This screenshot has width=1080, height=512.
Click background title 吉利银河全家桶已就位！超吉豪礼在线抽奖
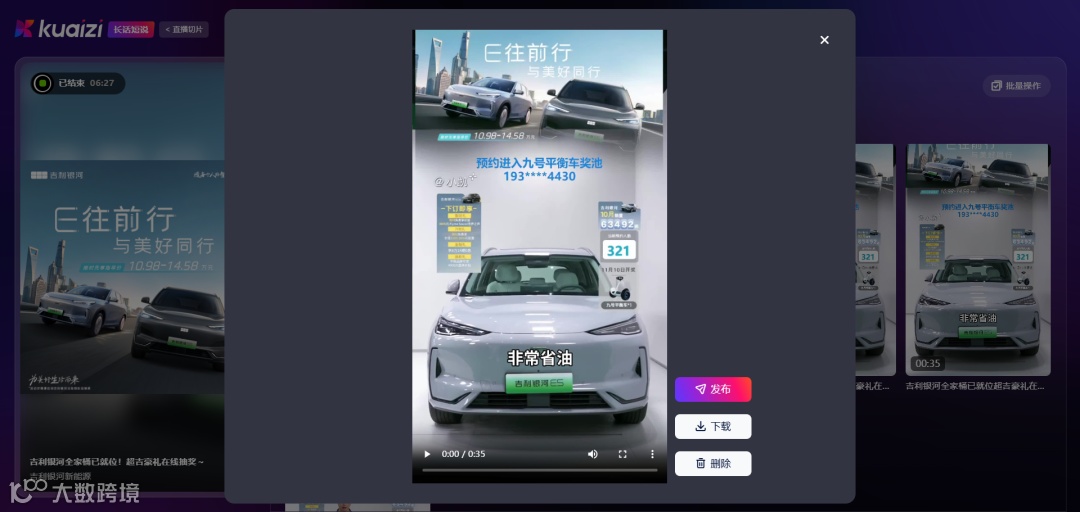[117, 462]
